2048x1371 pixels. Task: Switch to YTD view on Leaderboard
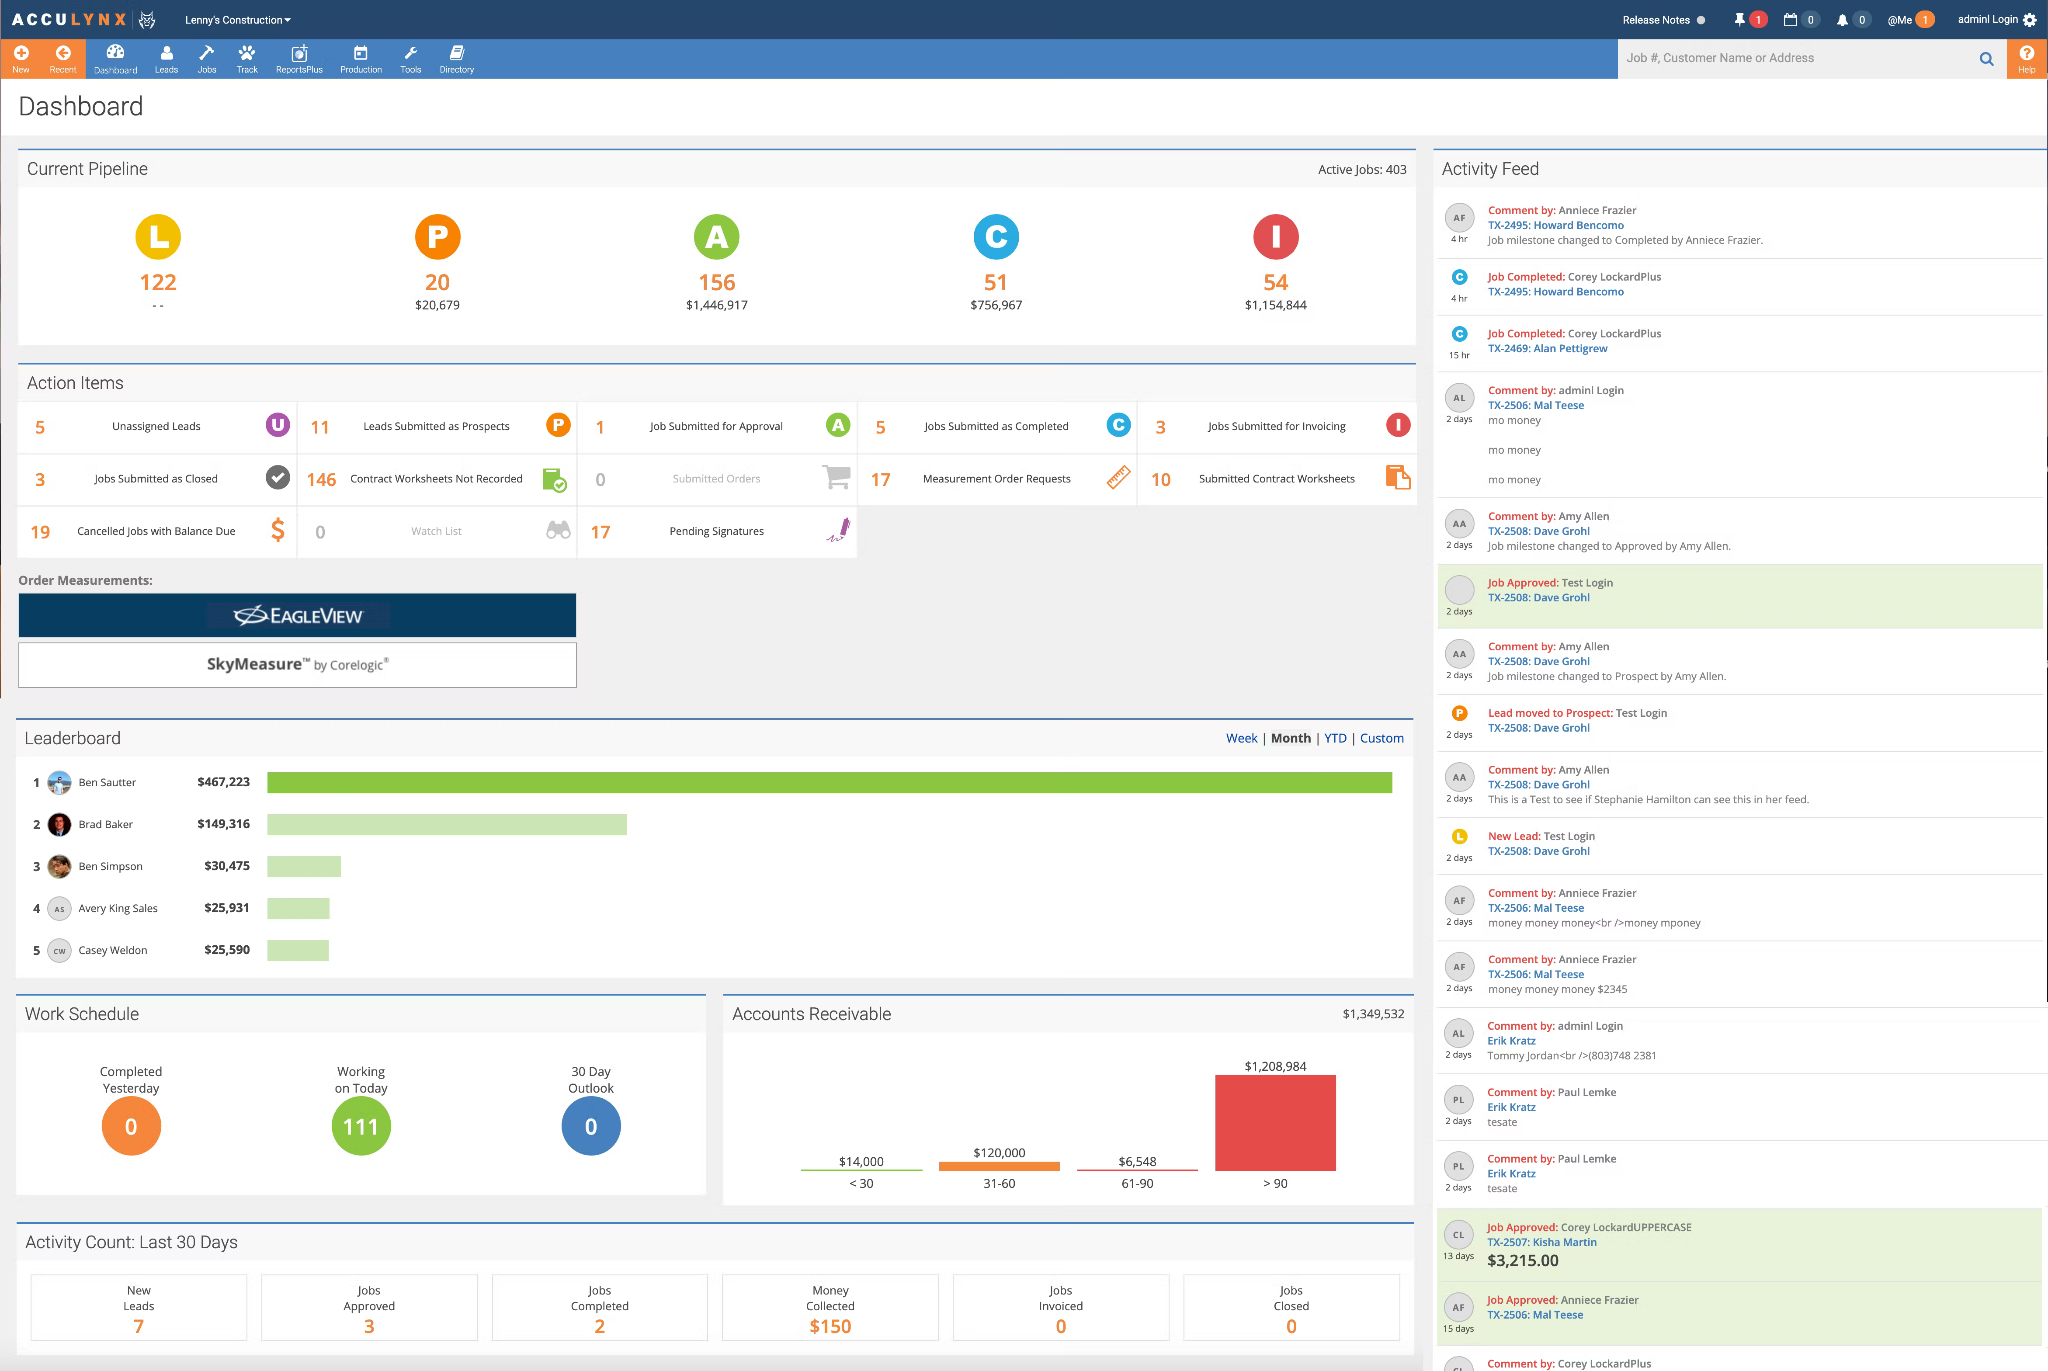point(1332,738)
